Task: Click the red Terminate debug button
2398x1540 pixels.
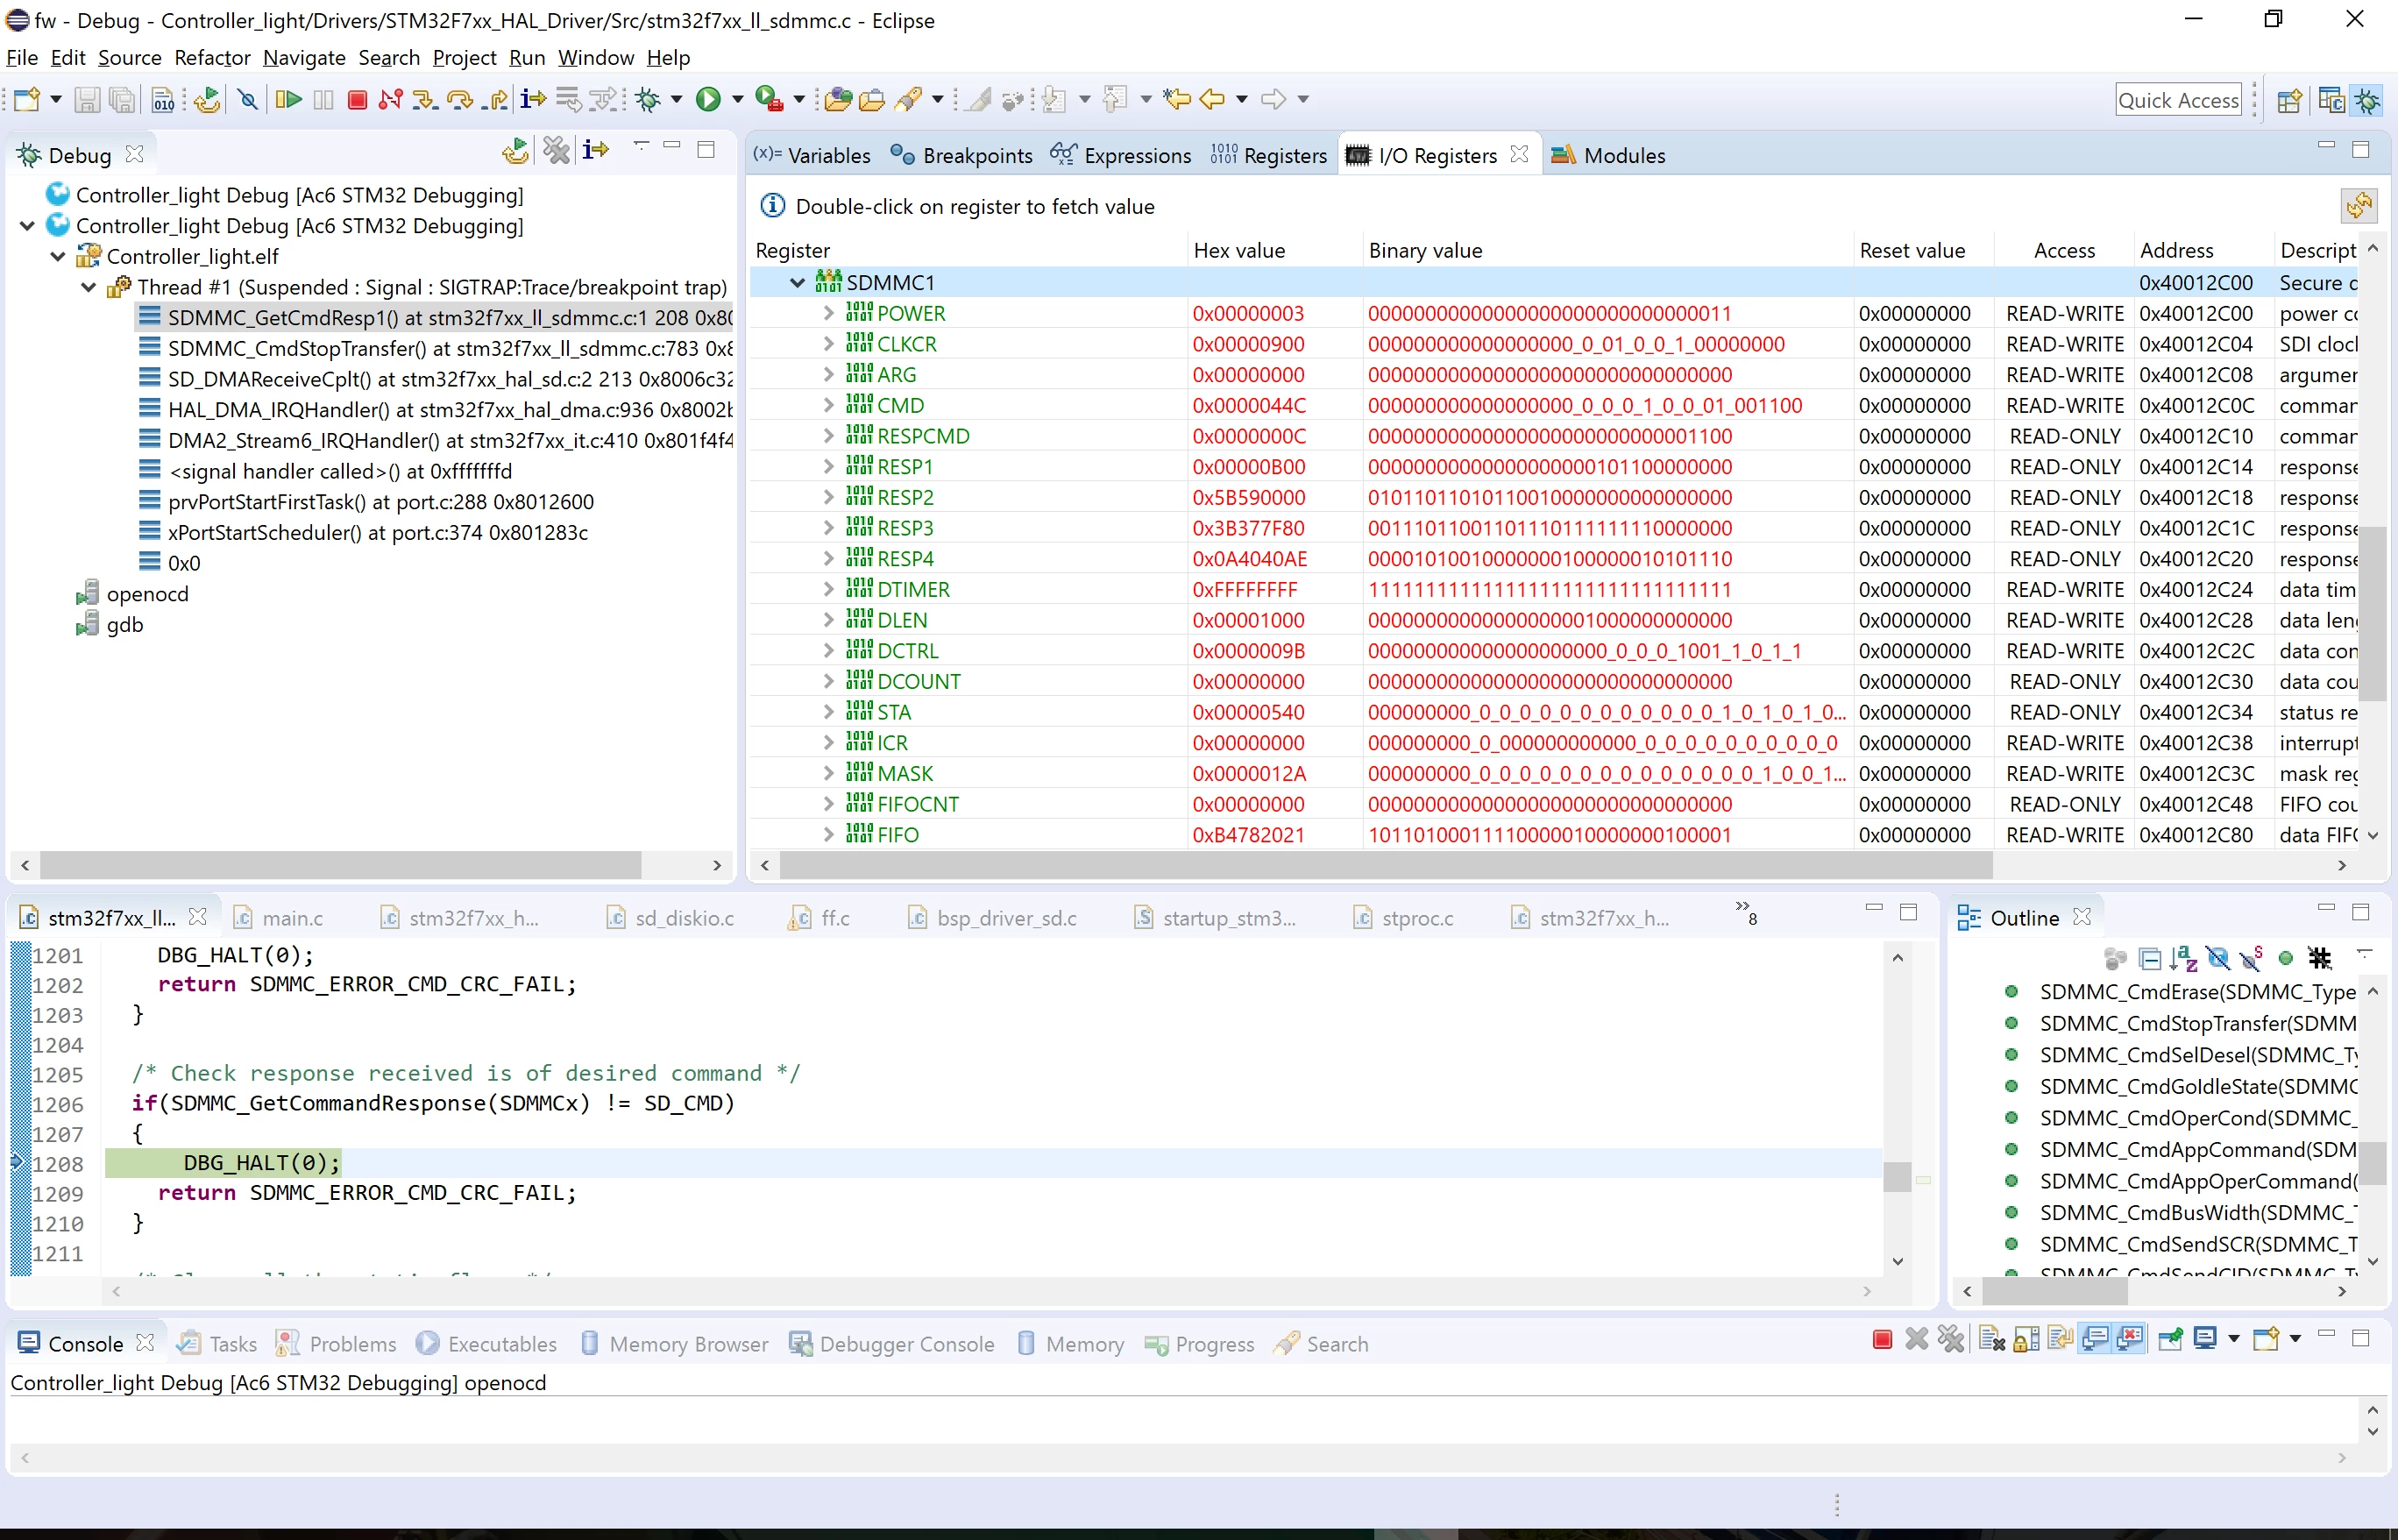Action: point(357,99)
